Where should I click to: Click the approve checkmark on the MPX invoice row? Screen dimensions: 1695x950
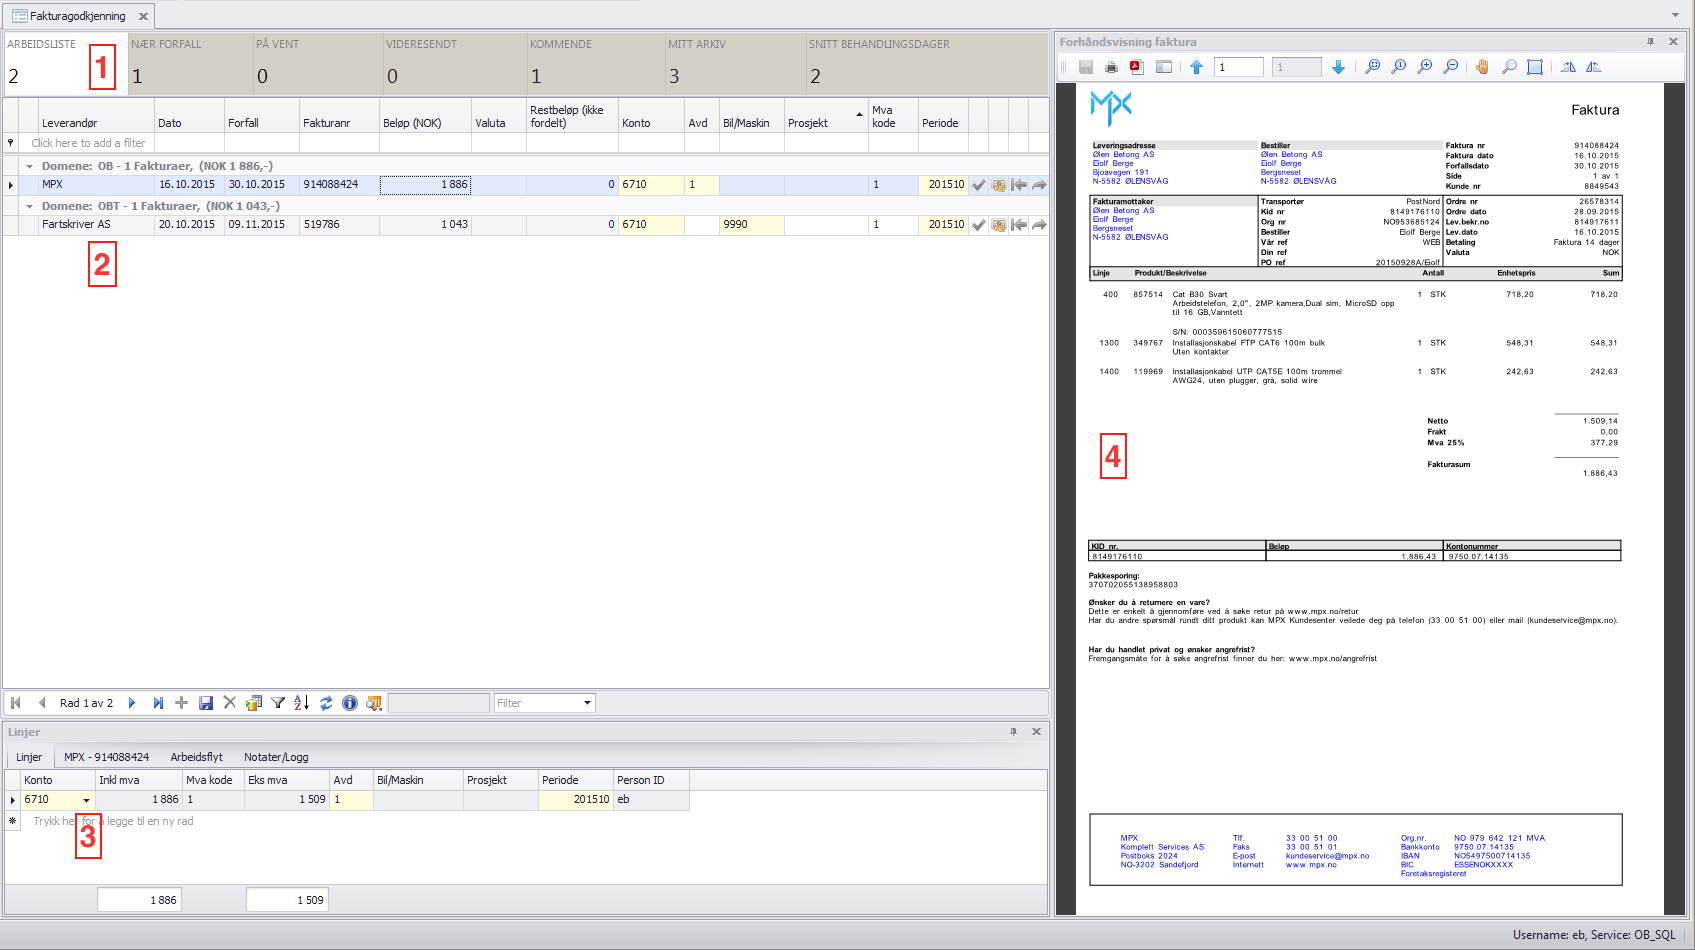coord(979,185)
